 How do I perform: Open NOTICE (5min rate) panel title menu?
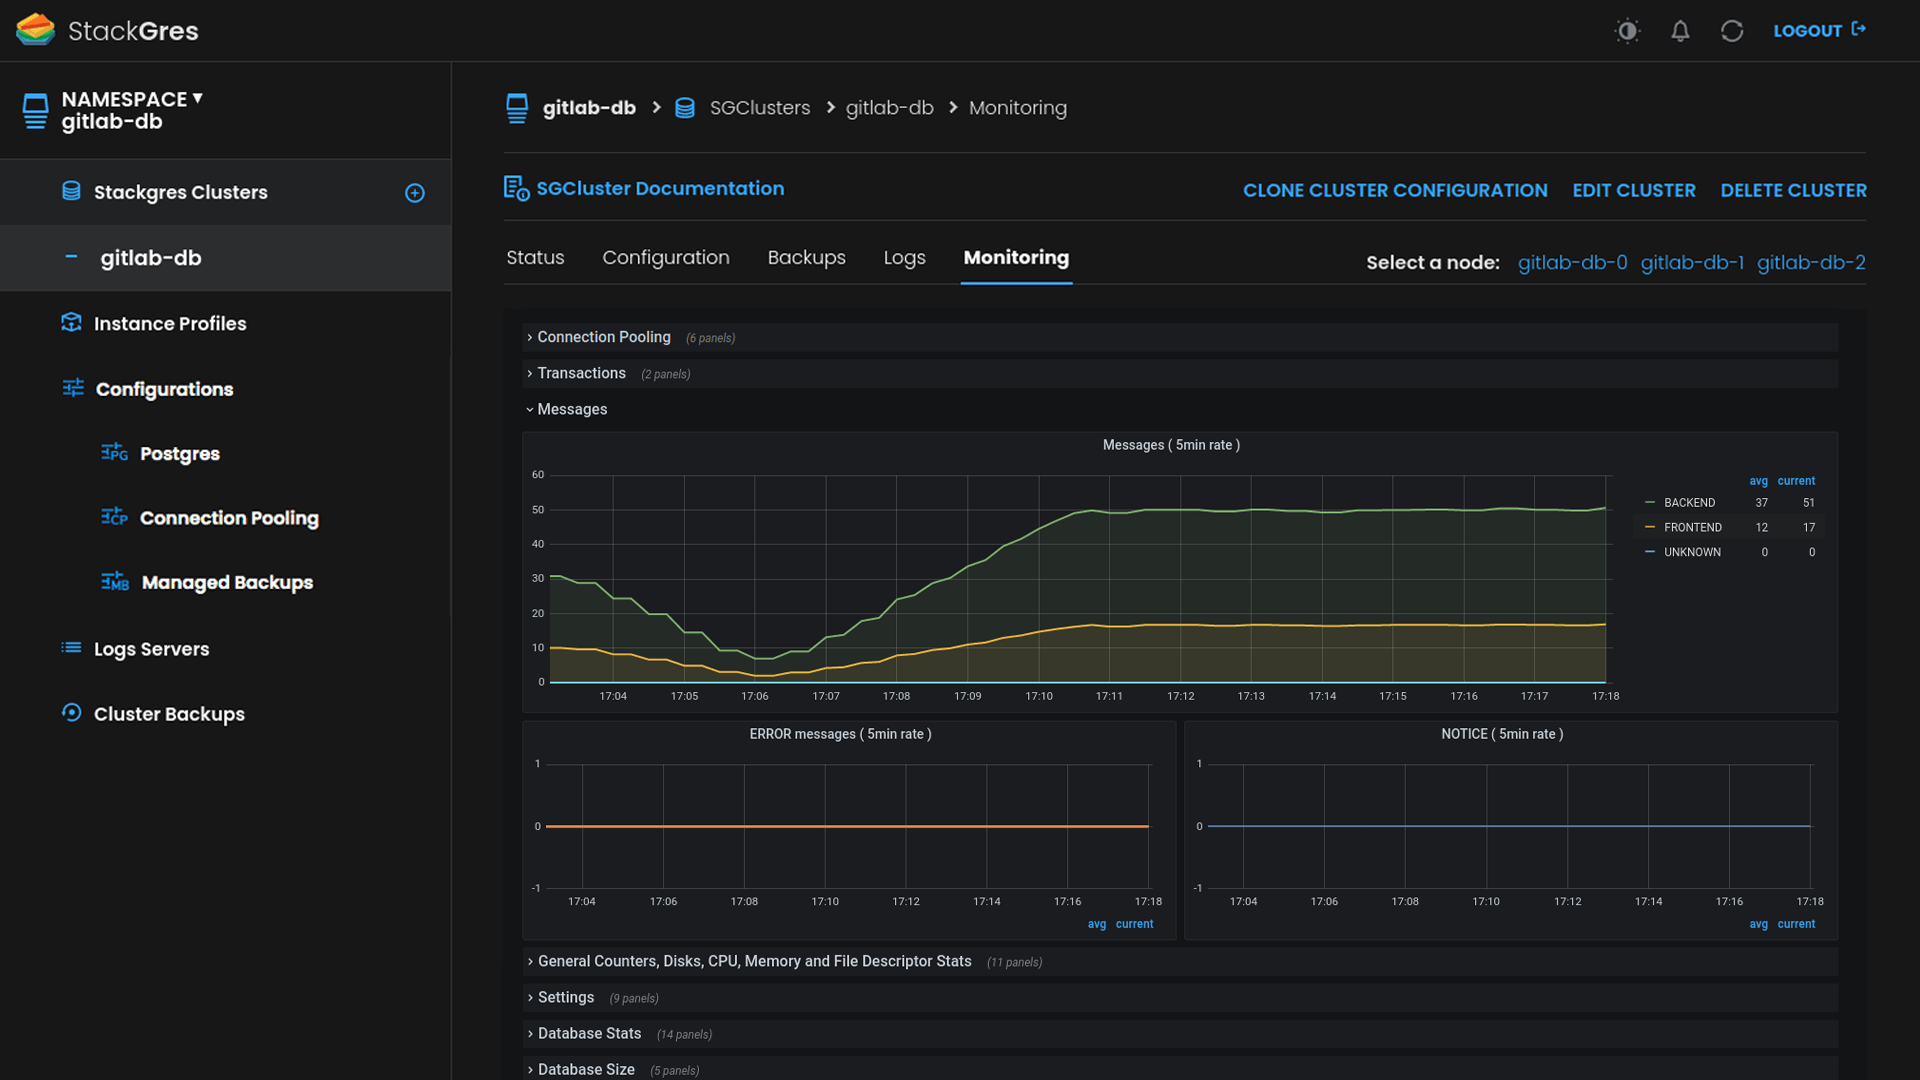point(1502,735)
